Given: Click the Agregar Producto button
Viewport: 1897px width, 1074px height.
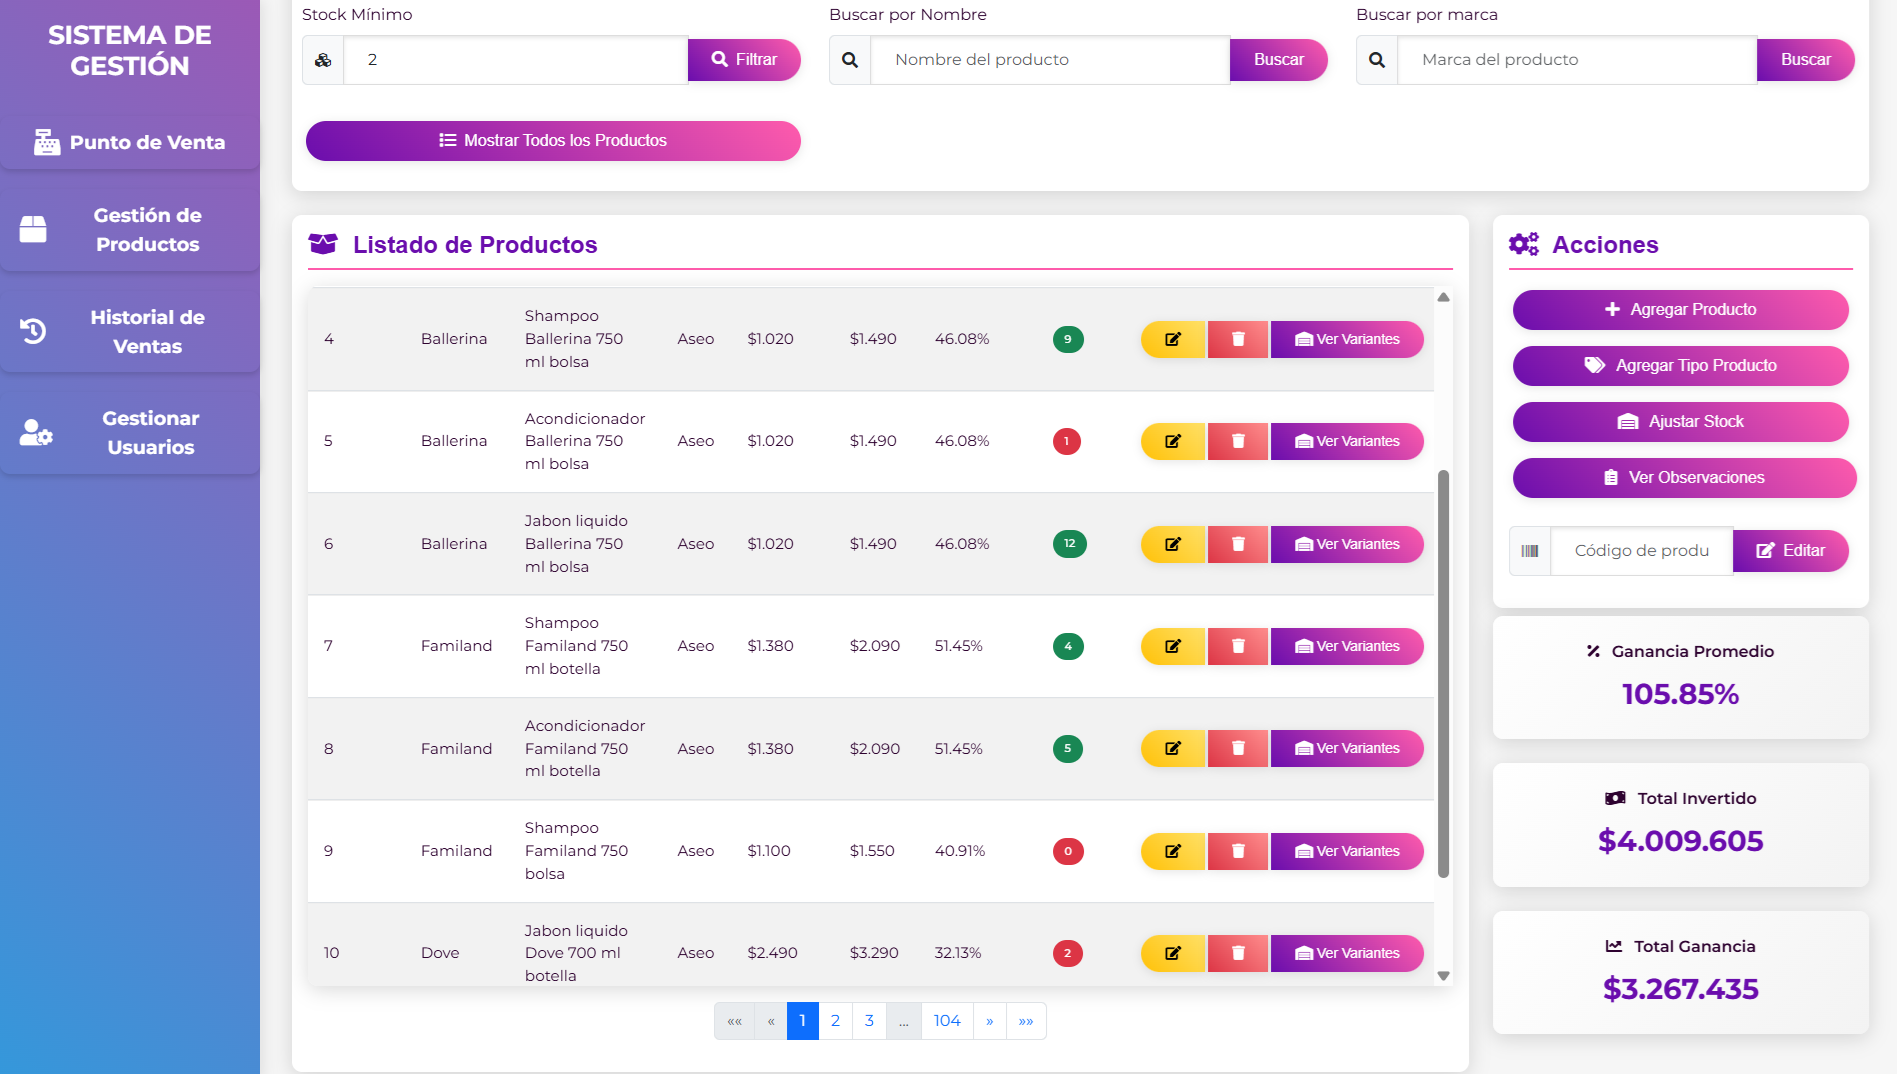Looking at the screenshot, I should tap(1680, 310).
